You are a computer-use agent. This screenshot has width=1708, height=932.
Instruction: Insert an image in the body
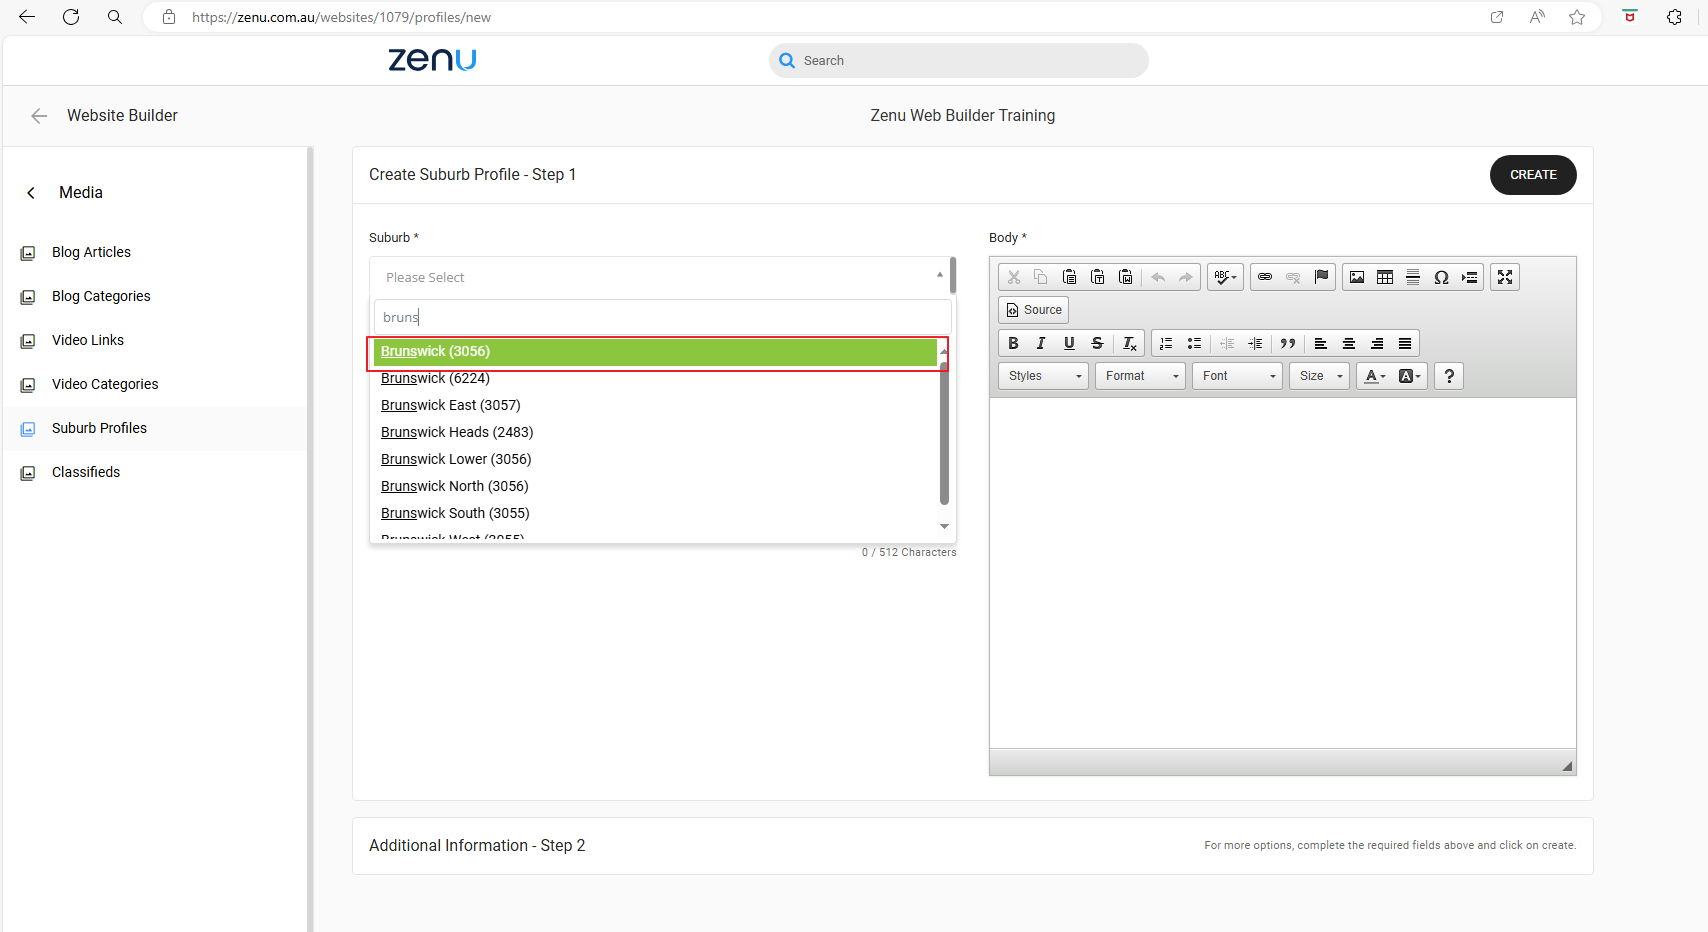tap(1357, 277)
